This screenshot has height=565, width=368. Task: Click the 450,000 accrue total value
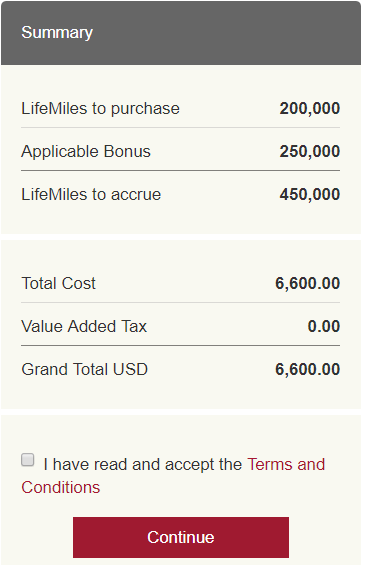(310, 194)
